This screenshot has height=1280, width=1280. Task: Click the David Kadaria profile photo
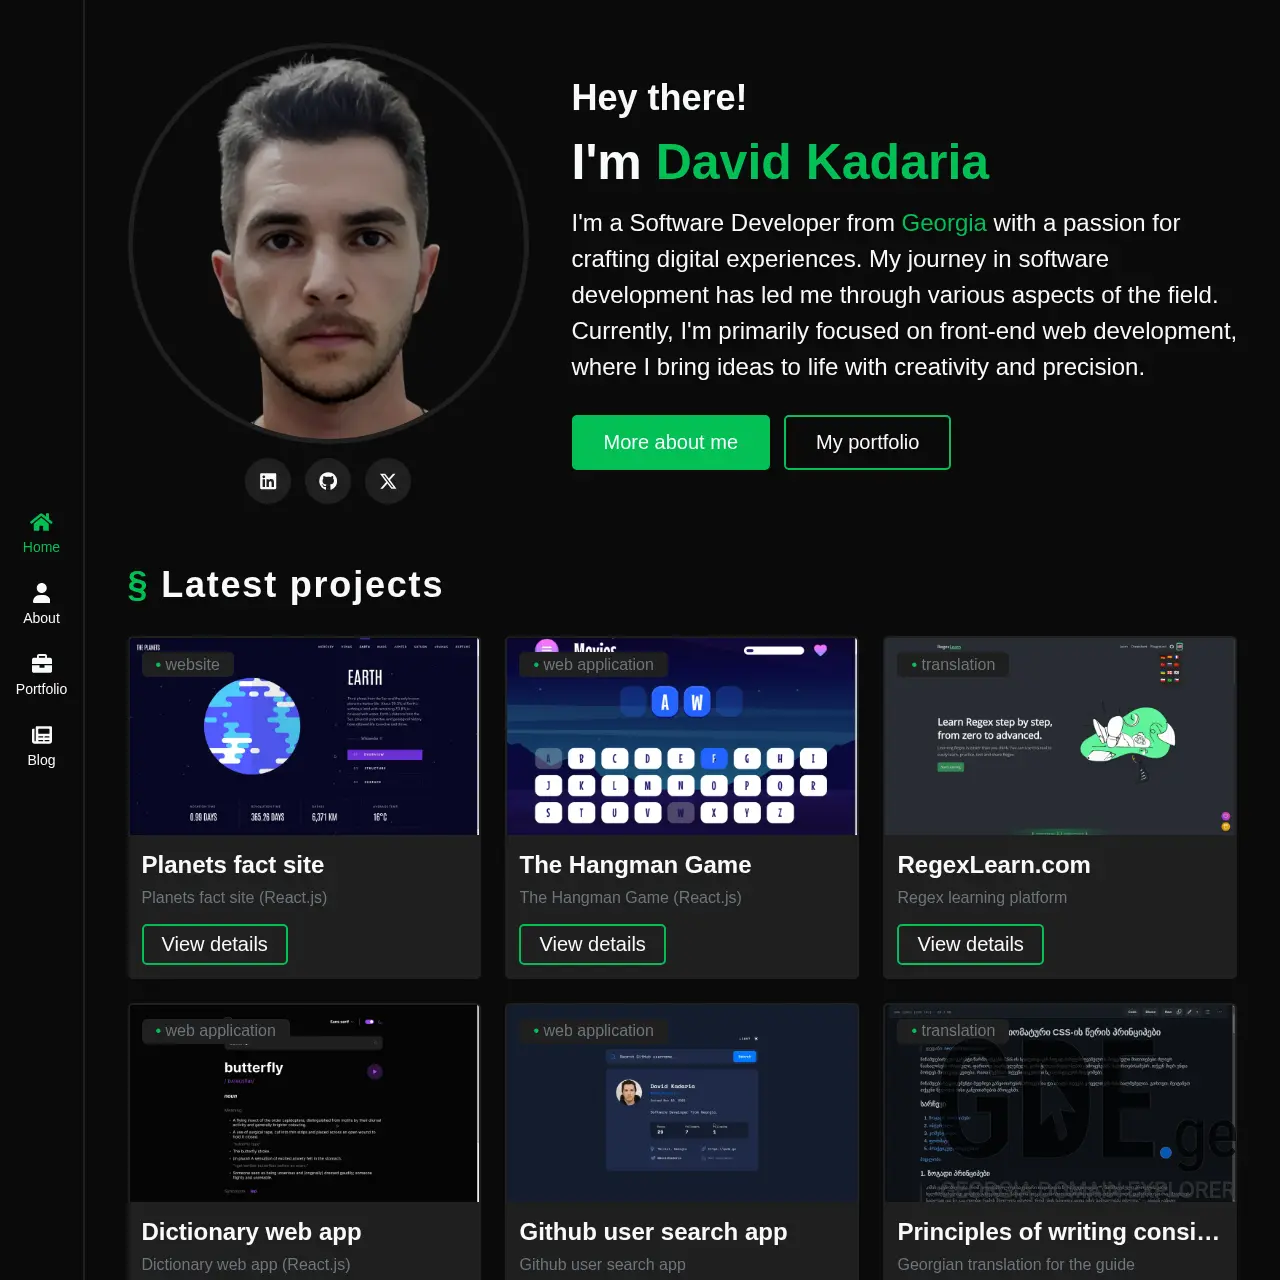(x=328, y=242)
